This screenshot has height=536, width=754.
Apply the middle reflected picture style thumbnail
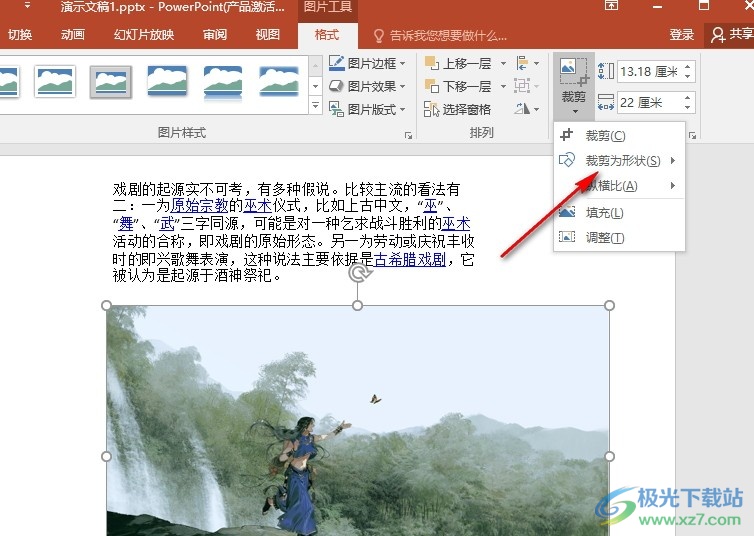tap(223, 82)
